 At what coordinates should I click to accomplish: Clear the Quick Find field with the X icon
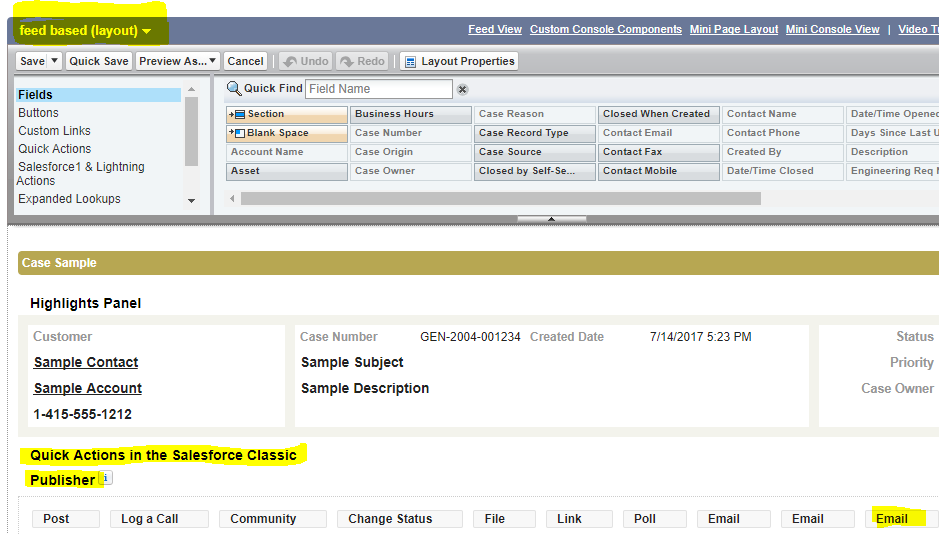coord(462,89)
